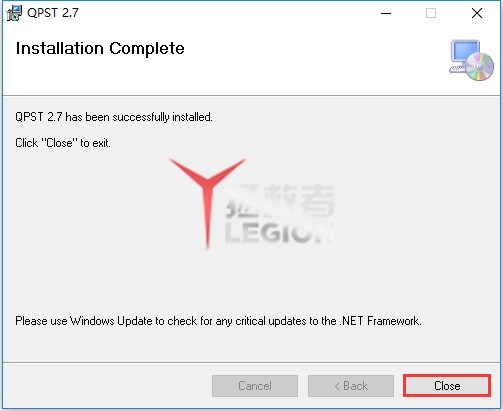Click the grayed-out maximize window icon
The image size is (503, 411).
431,13
